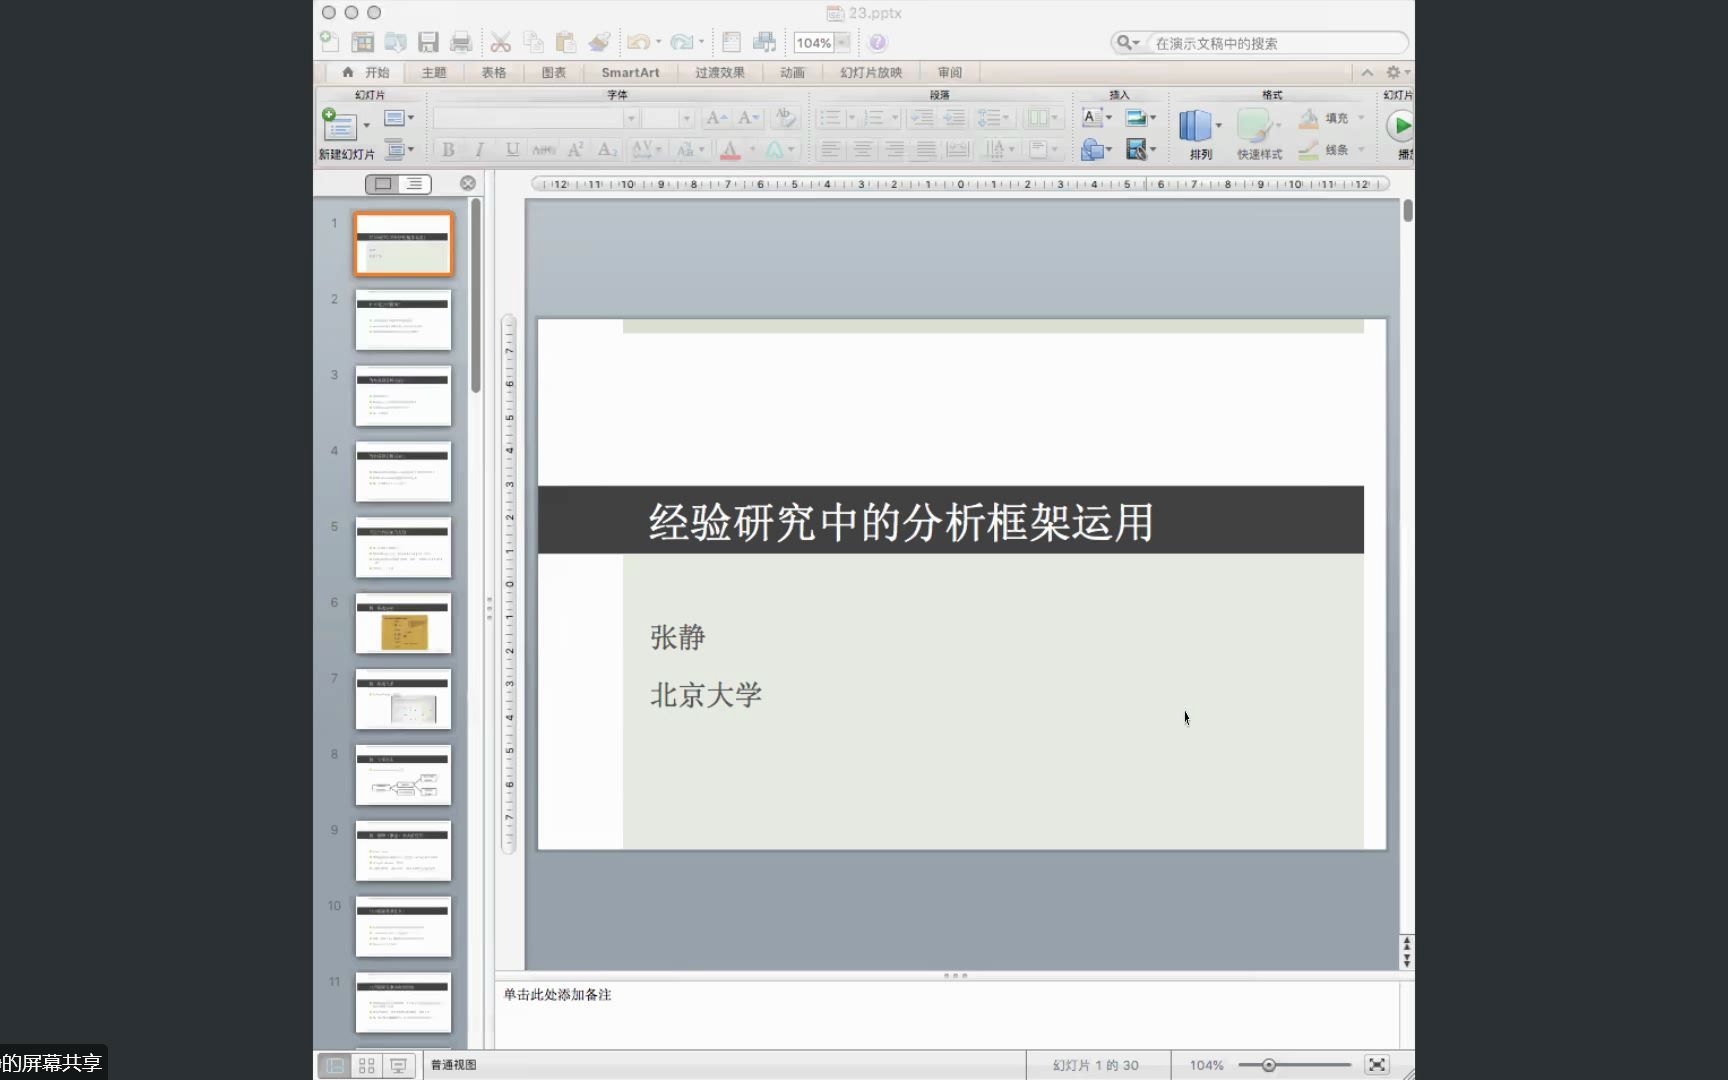The image size is (1728, 1080).
Task: Toggle Underline formatting
Action: (x=512, y=150)
